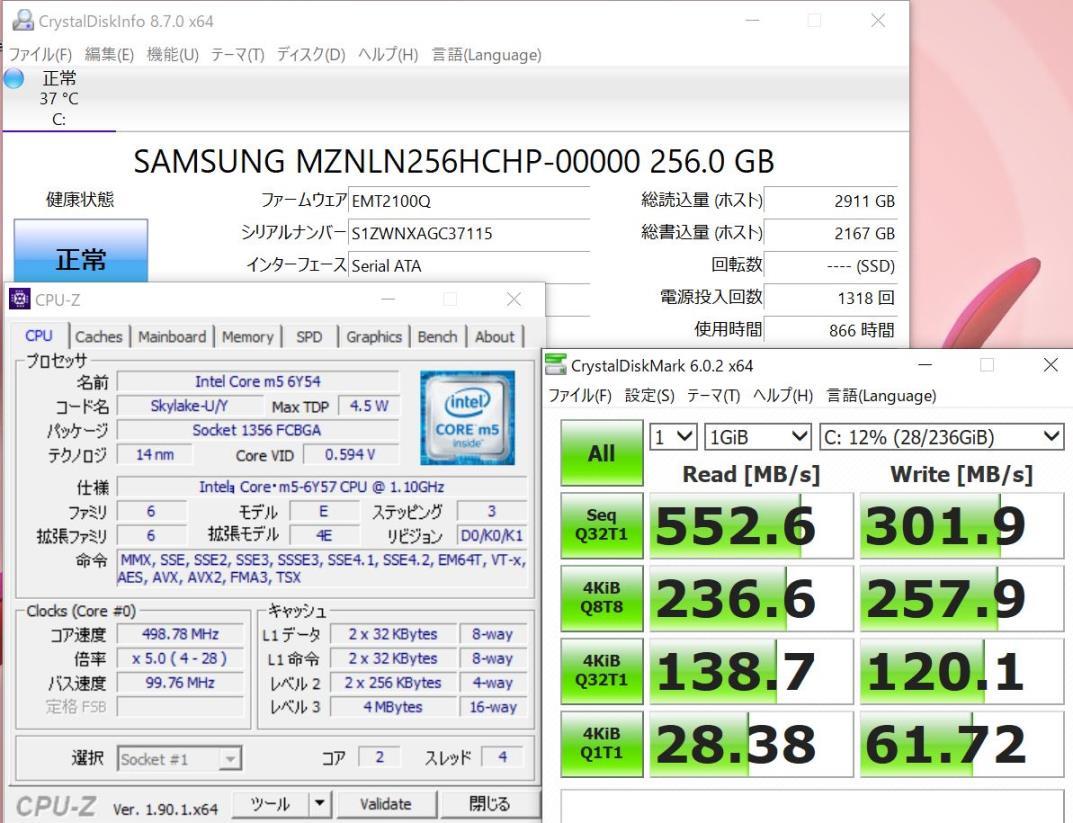Click the CPU-Z title bar icon
Viewport: 1073px width, 823px height.
pos(20,300)
